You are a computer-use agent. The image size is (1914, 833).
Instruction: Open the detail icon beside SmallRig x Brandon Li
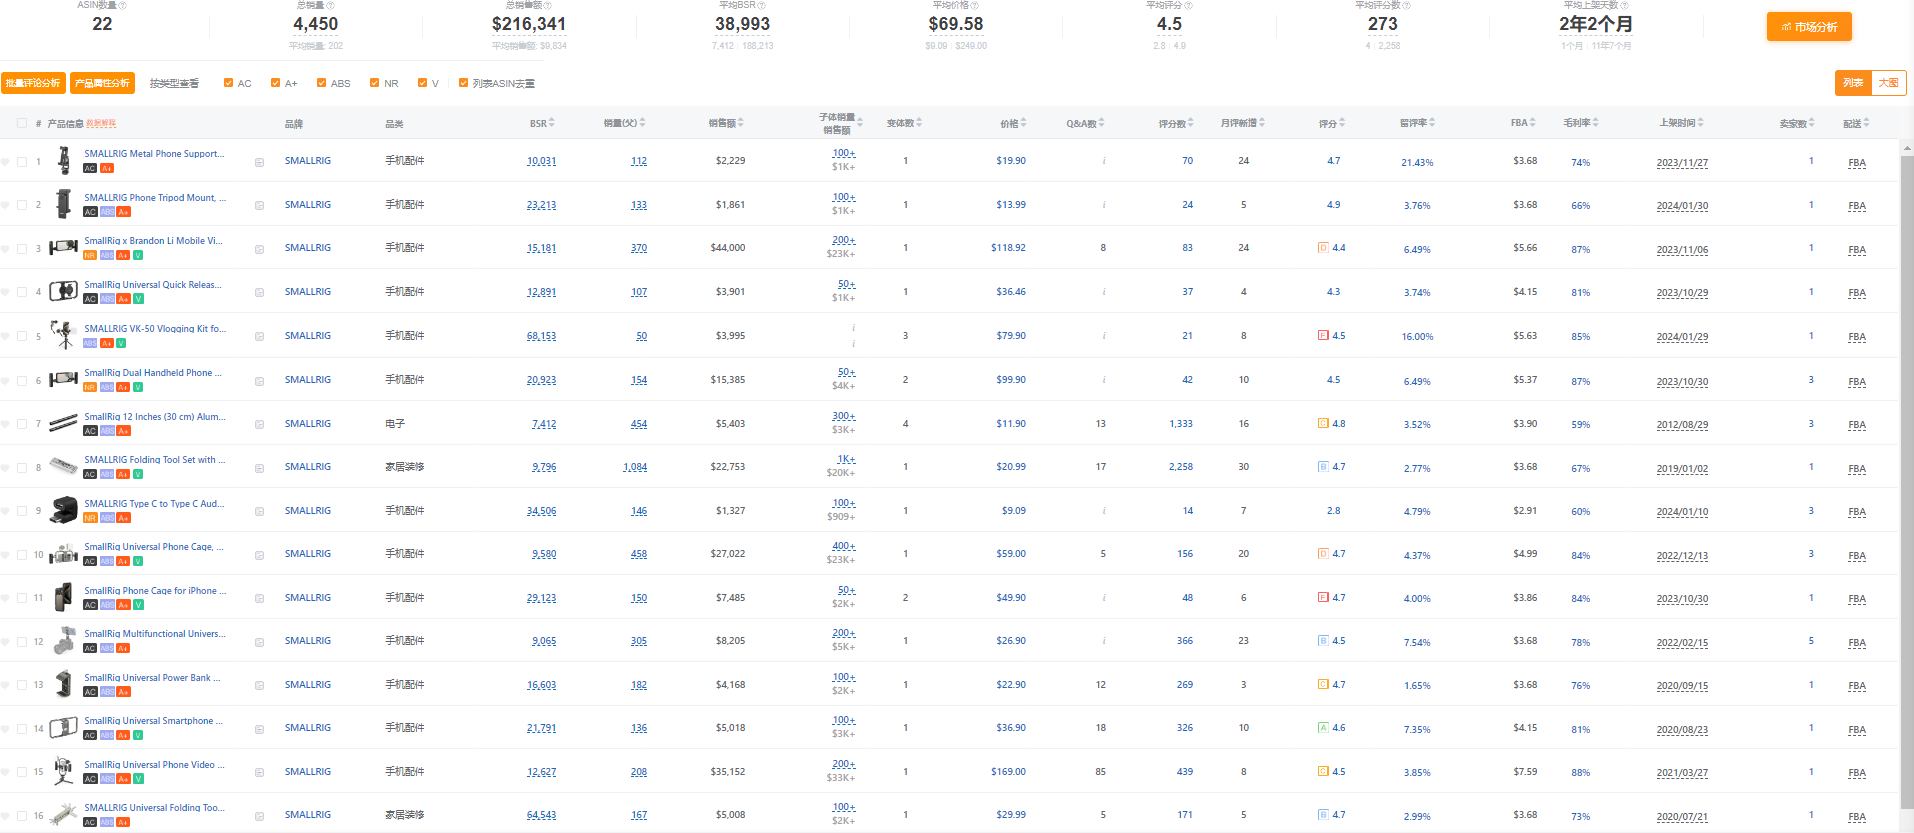259,249
